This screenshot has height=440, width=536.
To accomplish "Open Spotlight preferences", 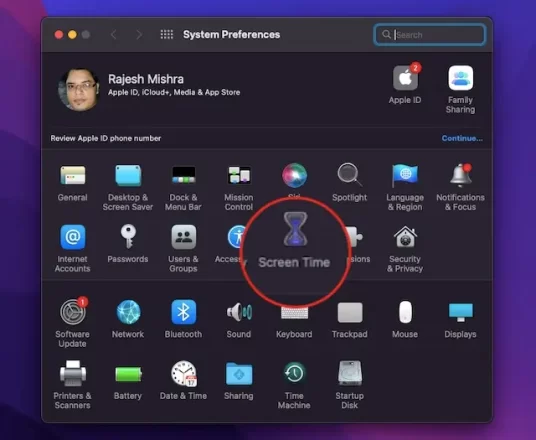I will tap(349, 175).
